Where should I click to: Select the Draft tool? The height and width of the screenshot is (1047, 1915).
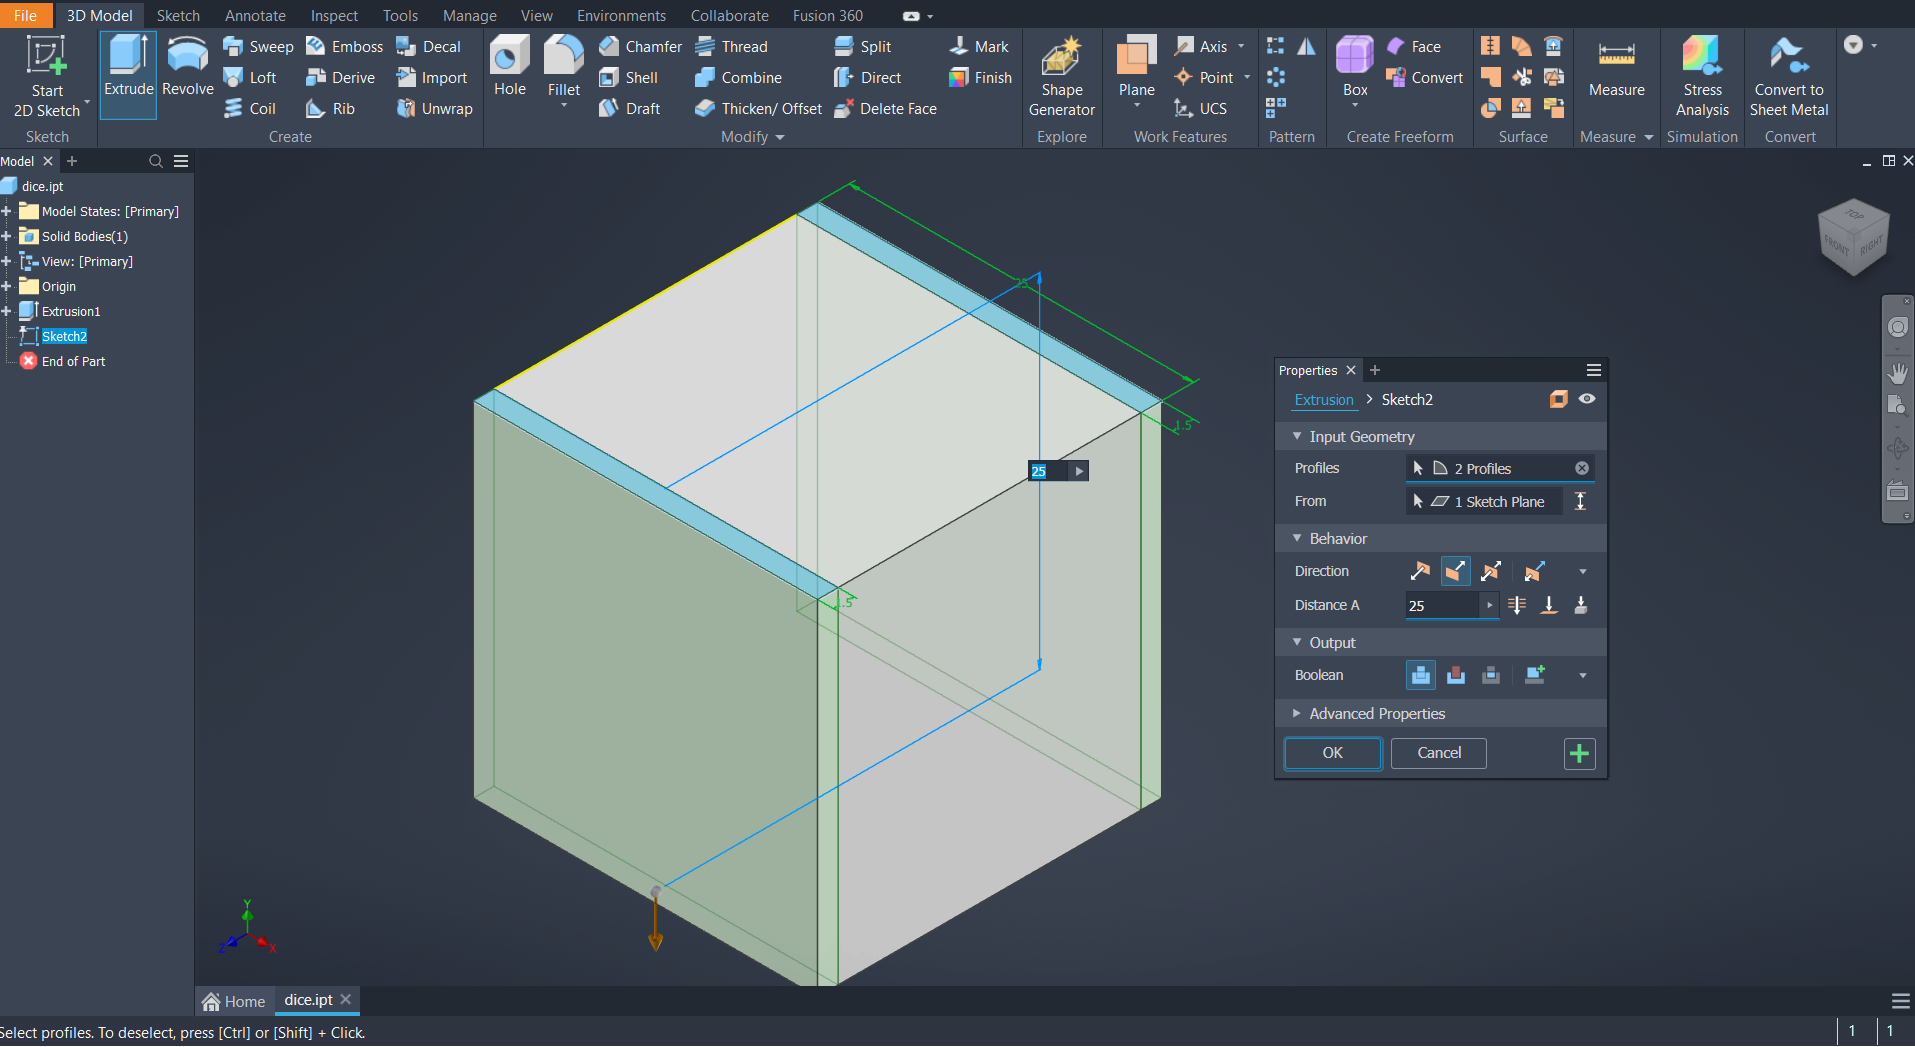point(630,109)
